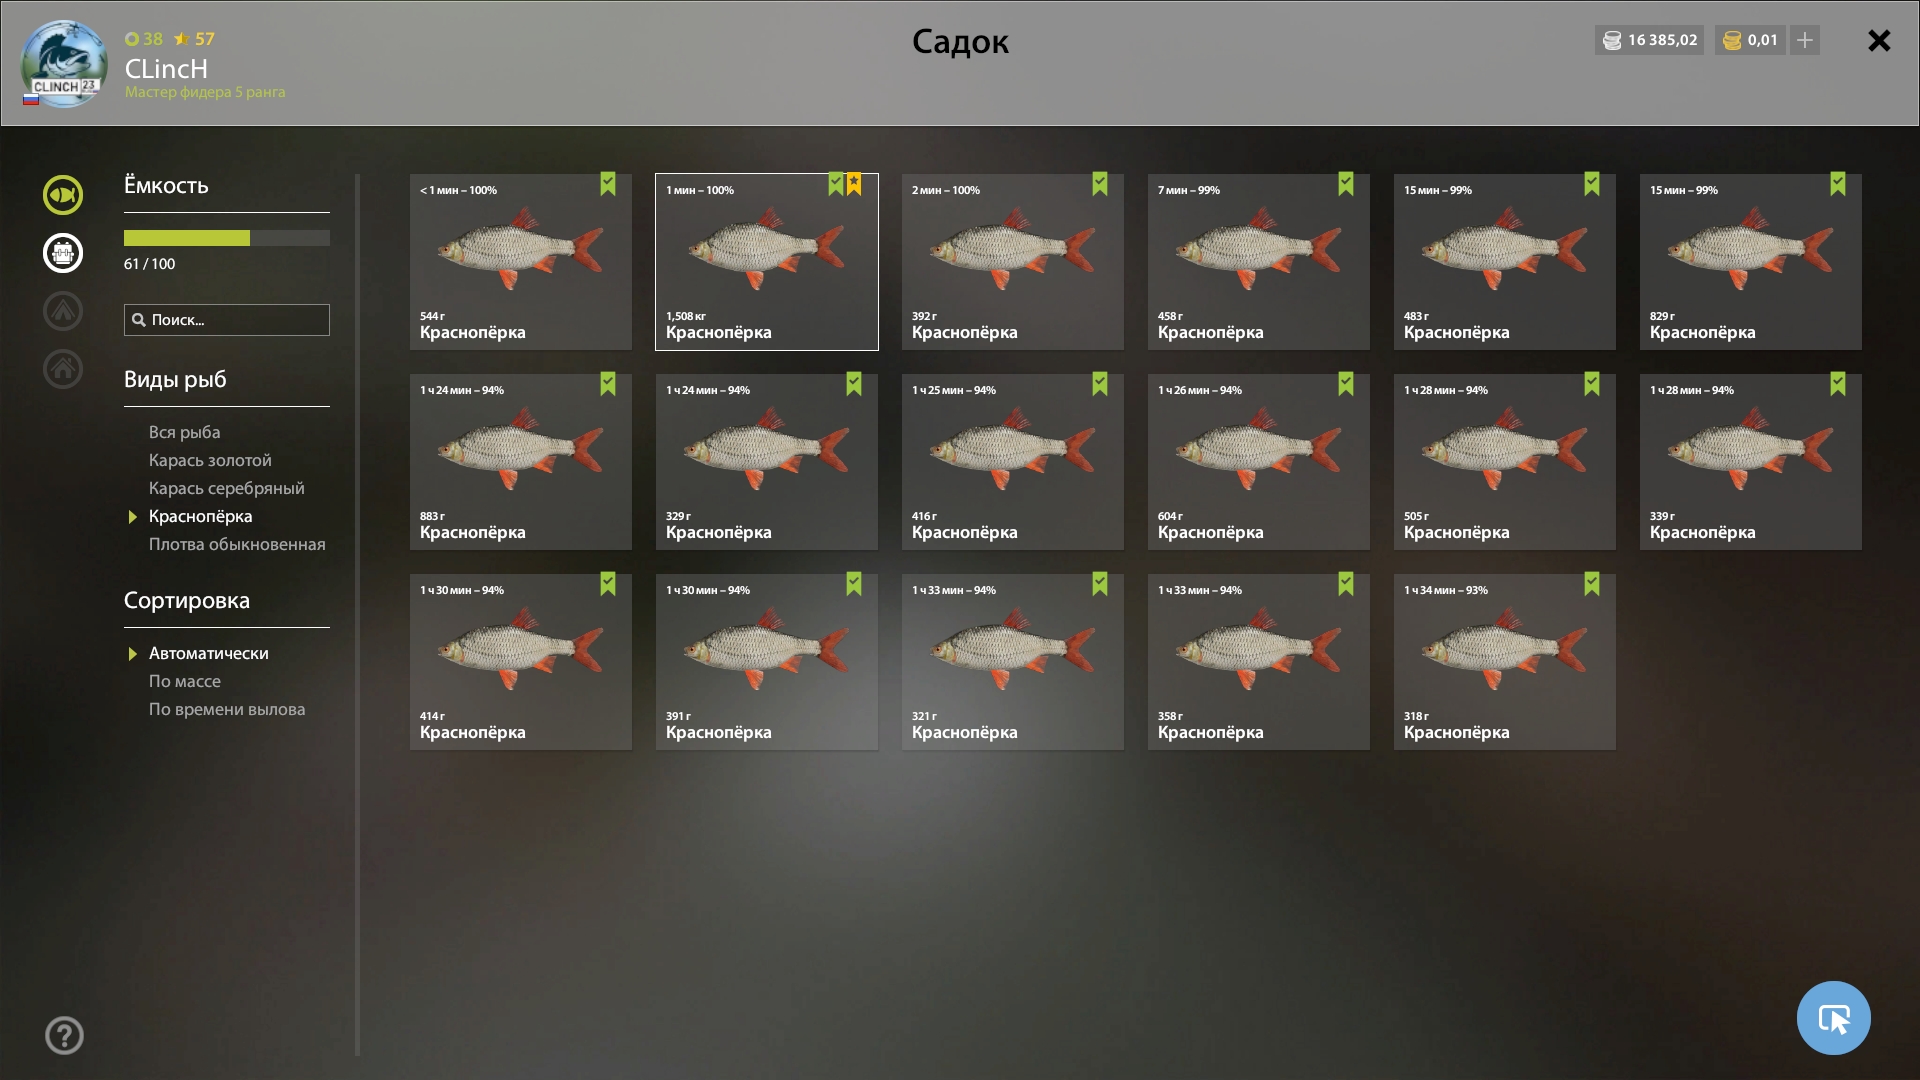
Task: Close the Садок window
Action: tap(1879, 40)
